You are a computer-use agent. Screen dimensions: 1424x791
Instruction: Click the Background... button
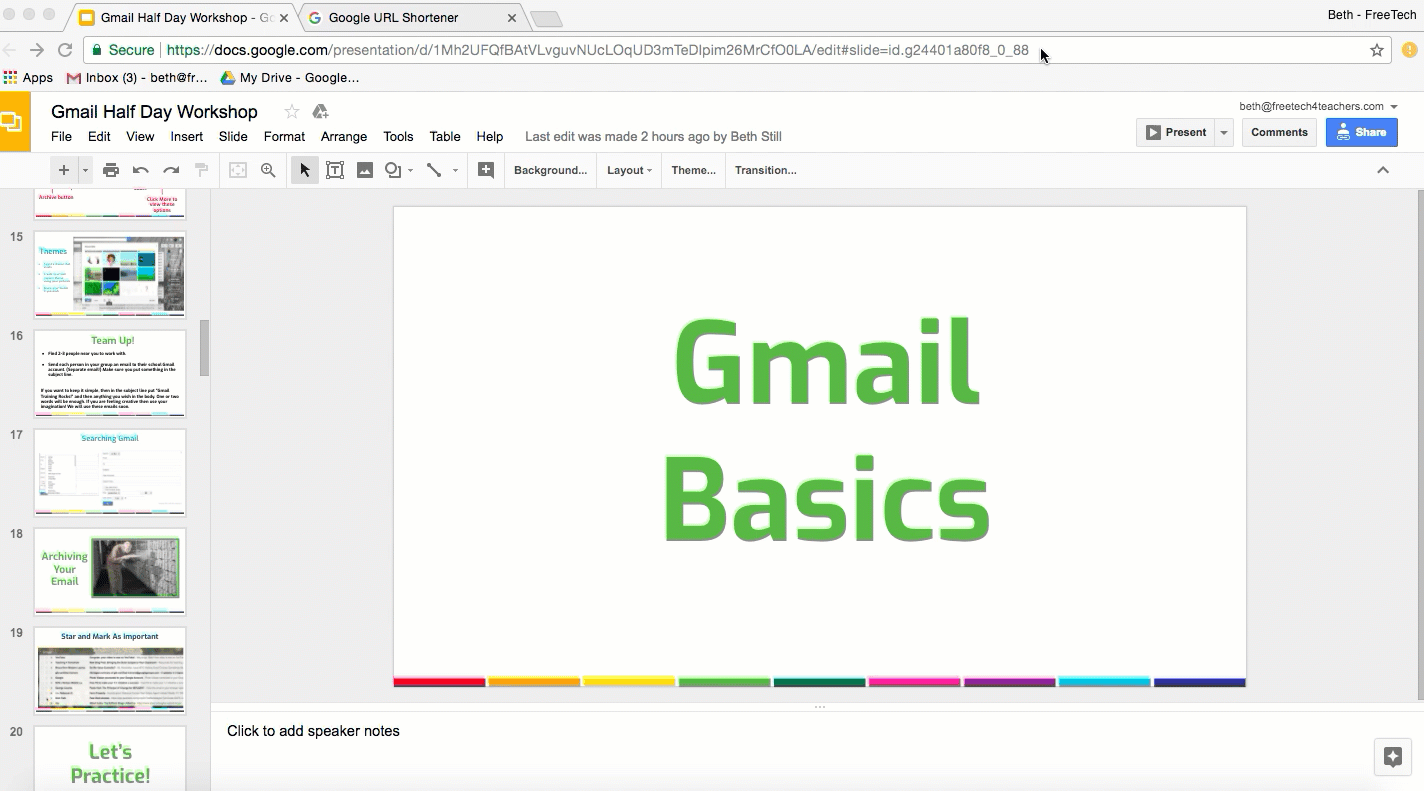(x=550, y=170)
